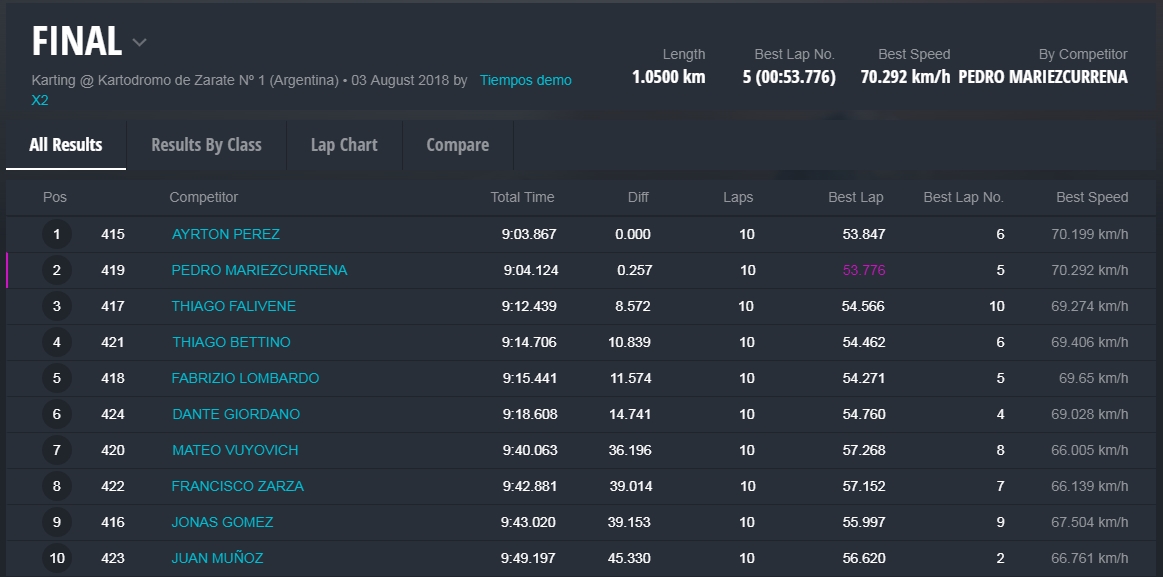Open the Tiempos demo X2 link
1163x577 pixels.
[x=525, y=80]
